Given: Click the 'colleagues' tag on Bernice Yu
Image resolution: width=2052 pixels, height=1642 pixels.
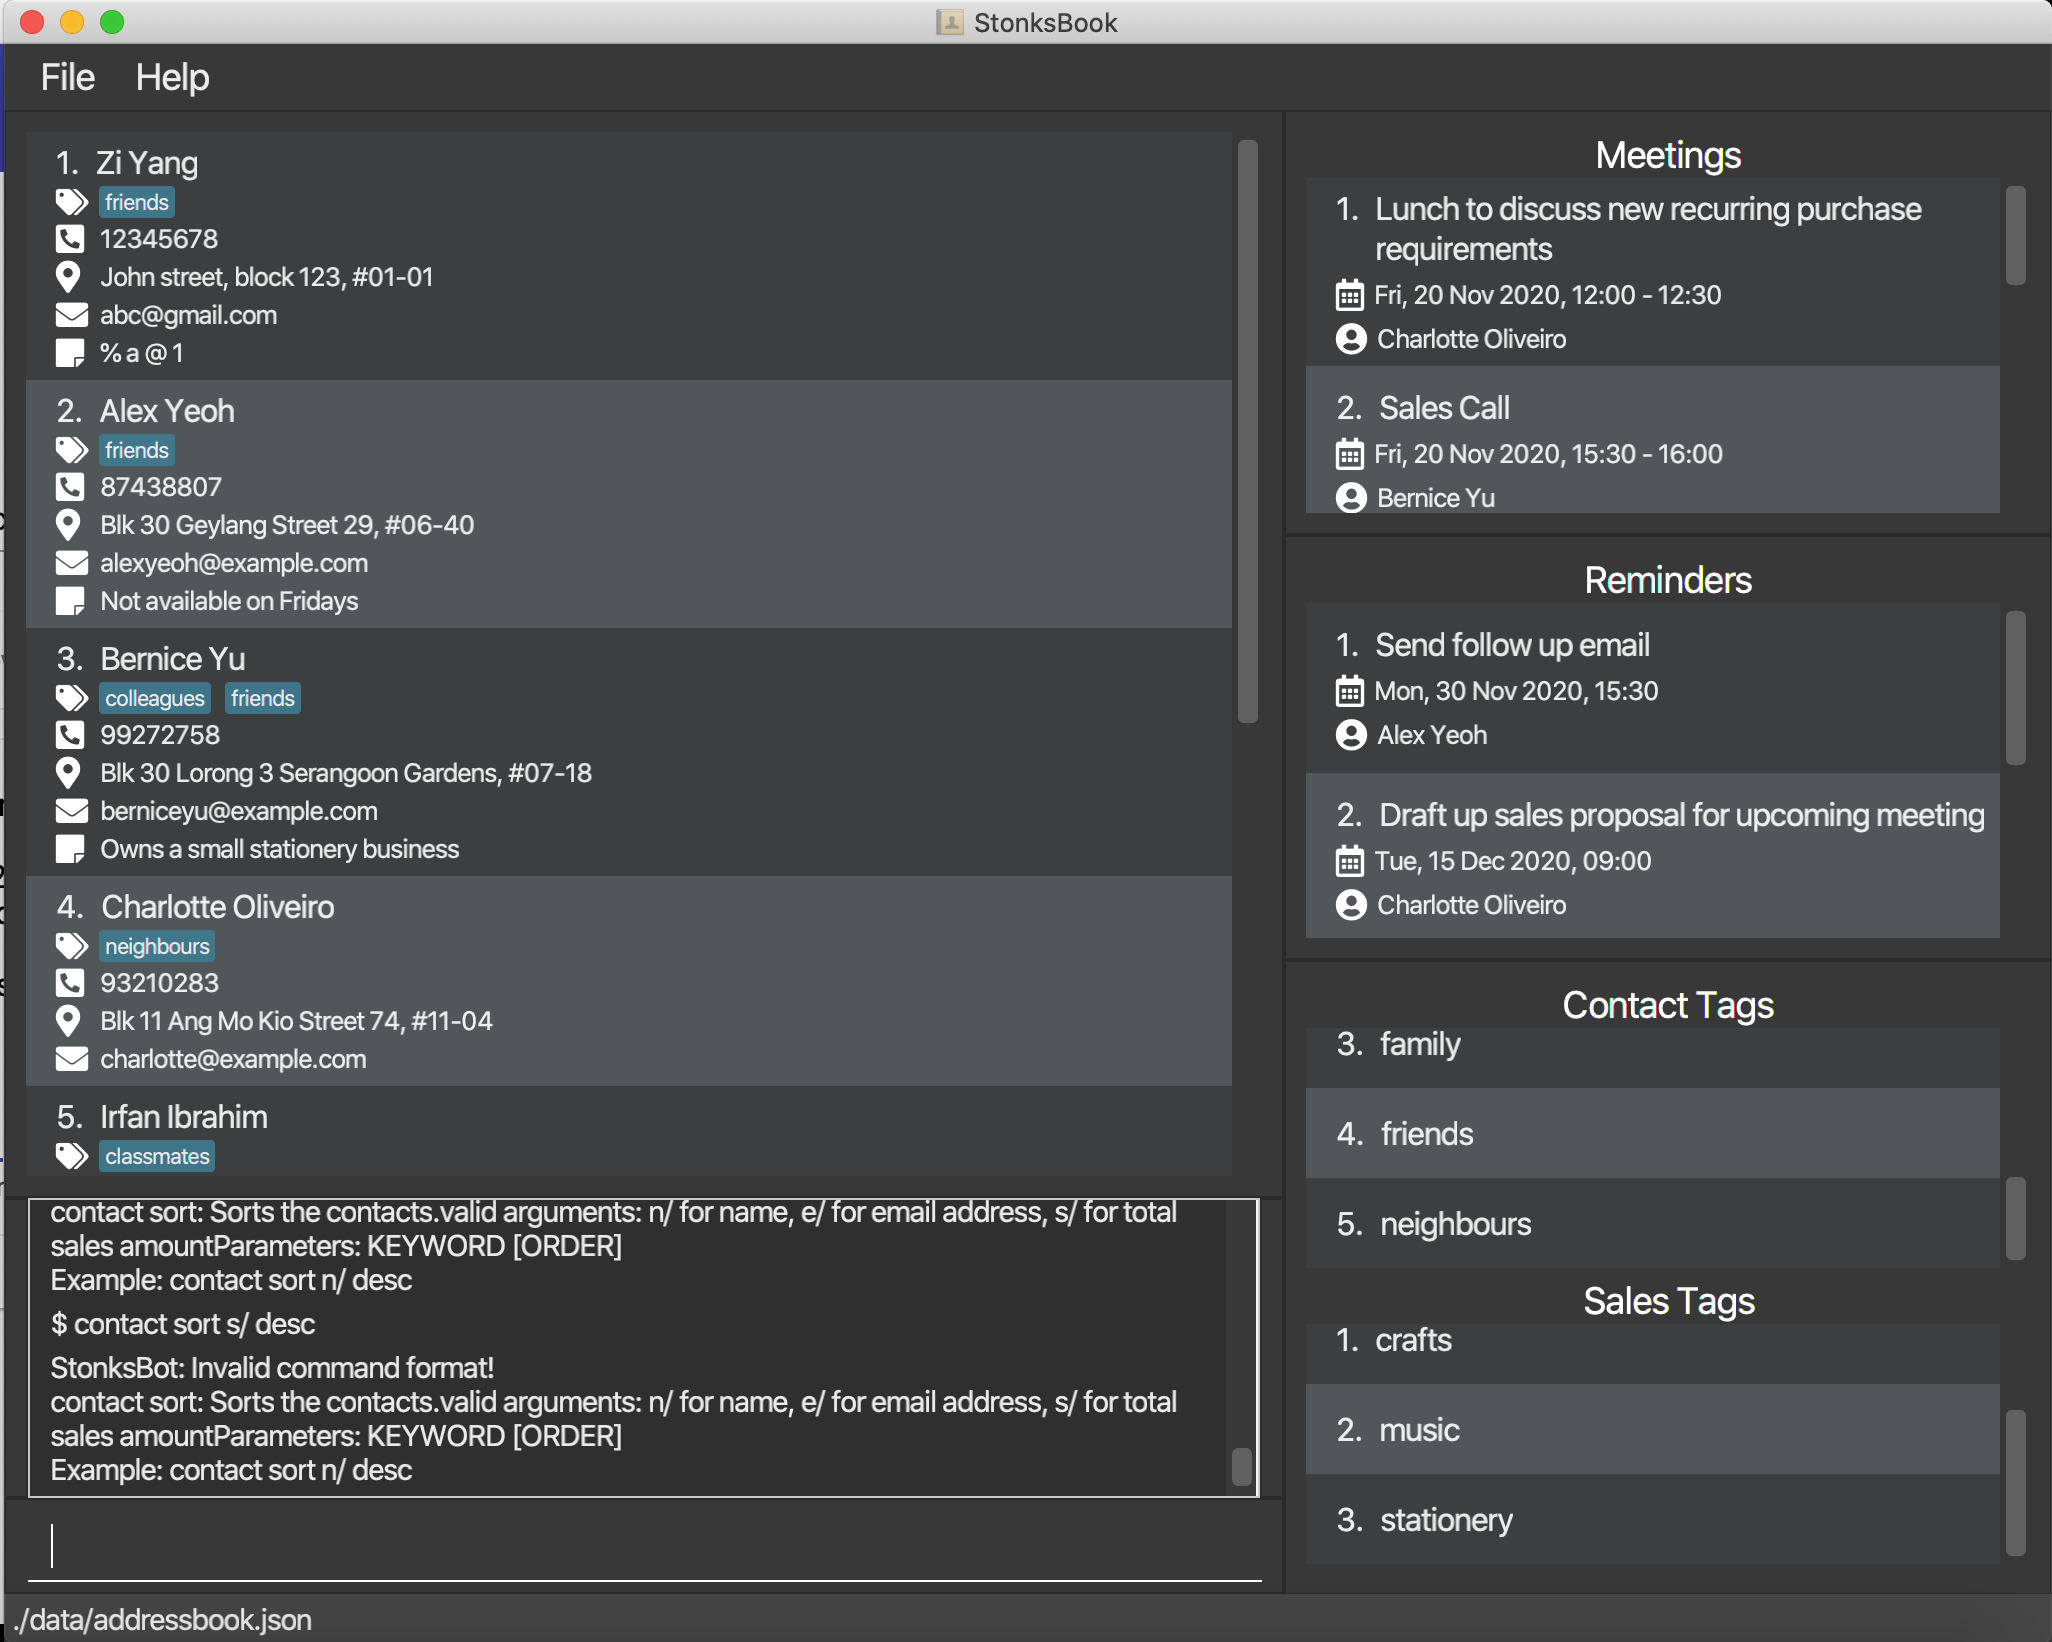Looking at the screenshot, I should [x=154, y=698].
